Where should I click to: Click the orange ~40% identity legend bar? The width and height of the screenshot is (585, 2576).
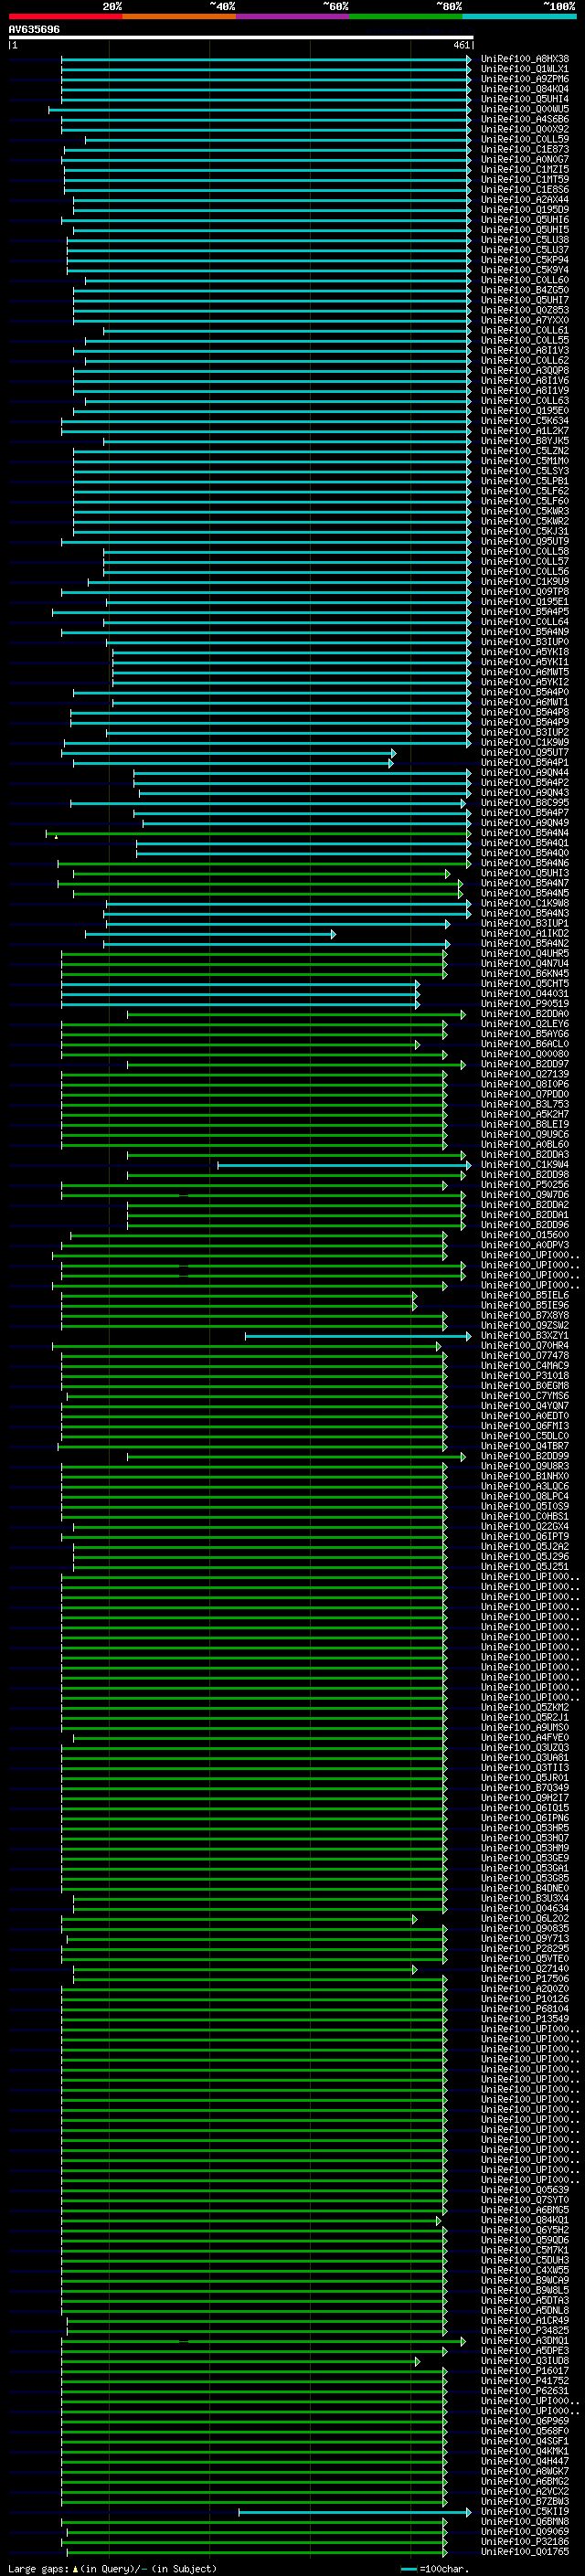click(179, 16)
